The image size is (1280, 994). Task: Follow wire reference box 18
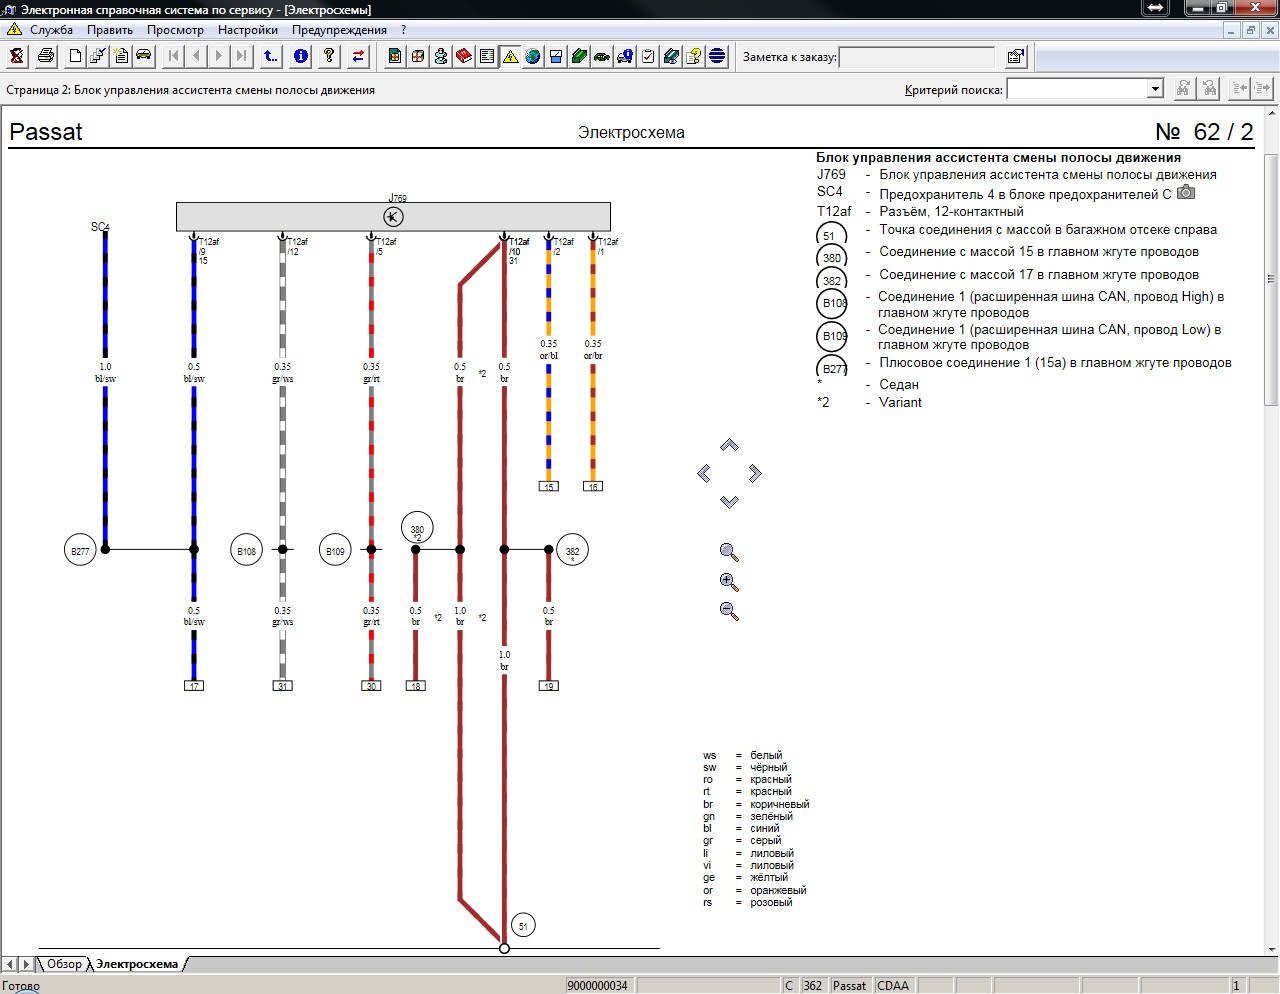416,686
